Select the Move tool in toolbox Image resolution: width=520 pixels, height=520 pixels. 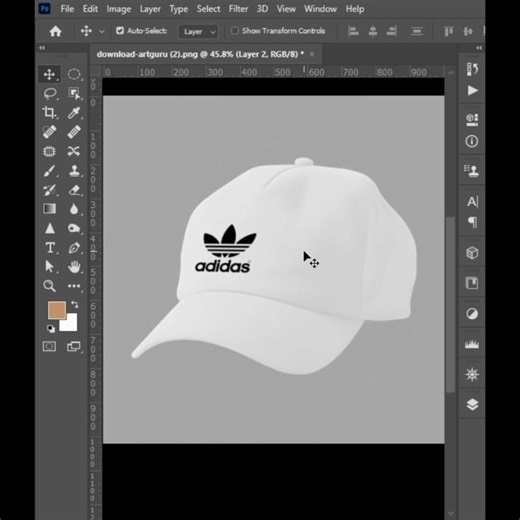coord(49,74)
